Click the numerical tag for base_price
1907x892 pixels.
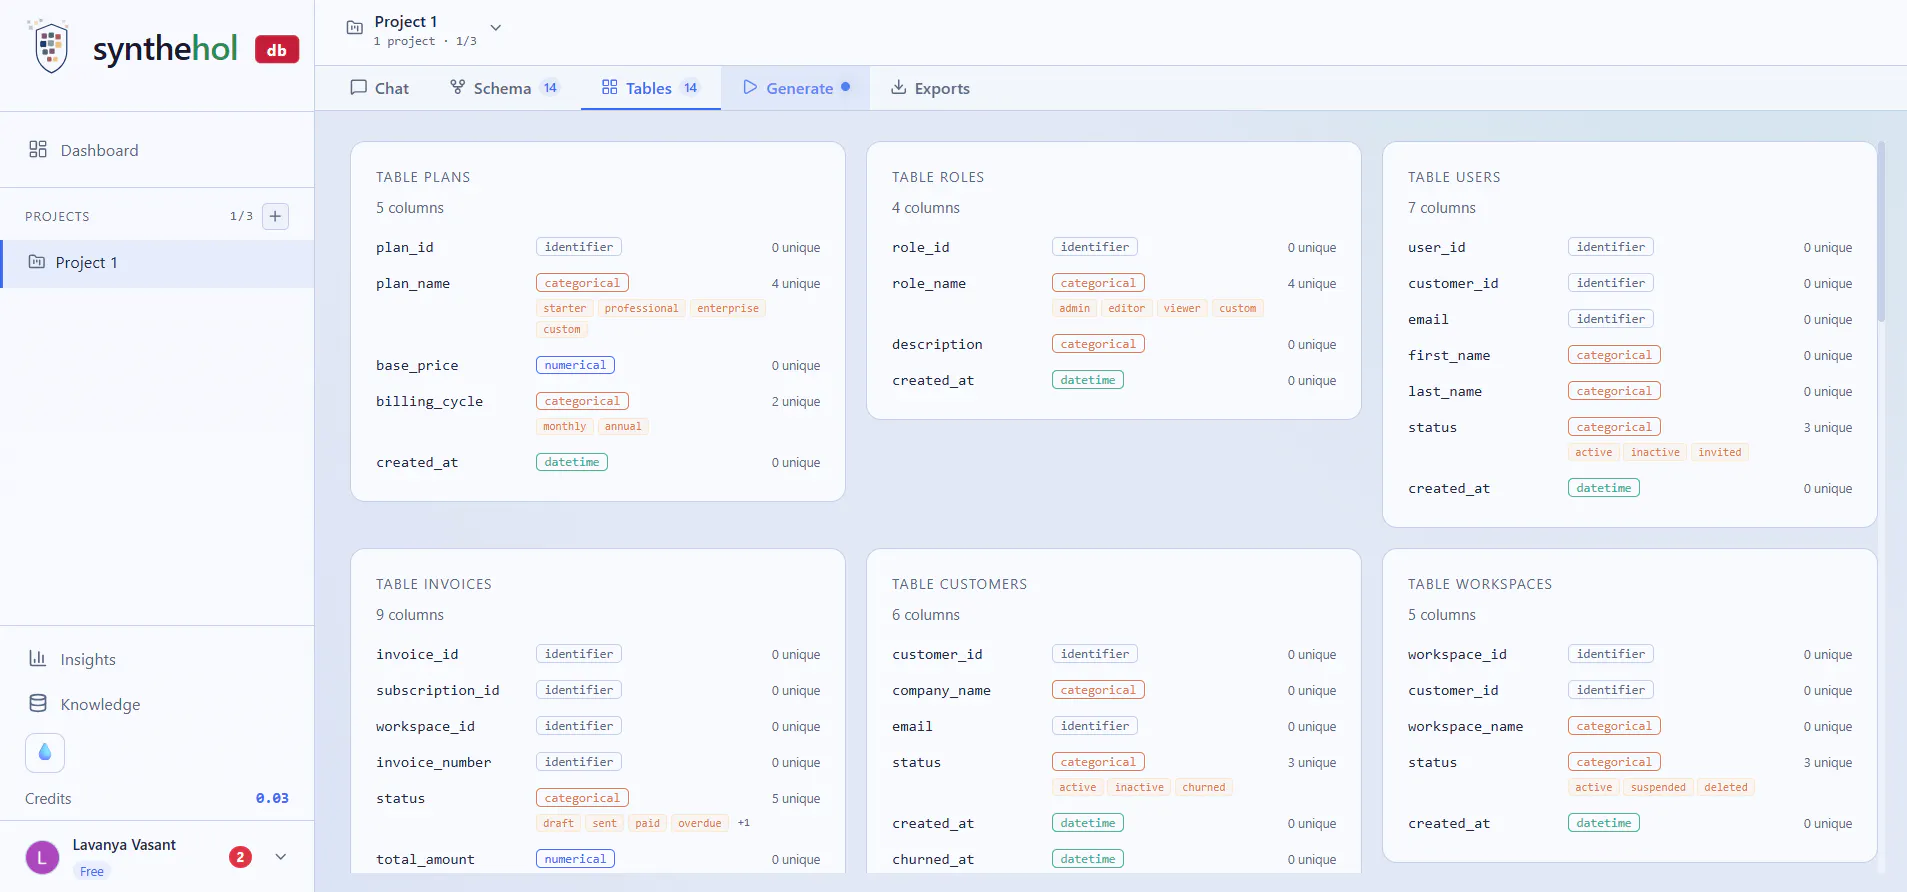coord(575,365)
